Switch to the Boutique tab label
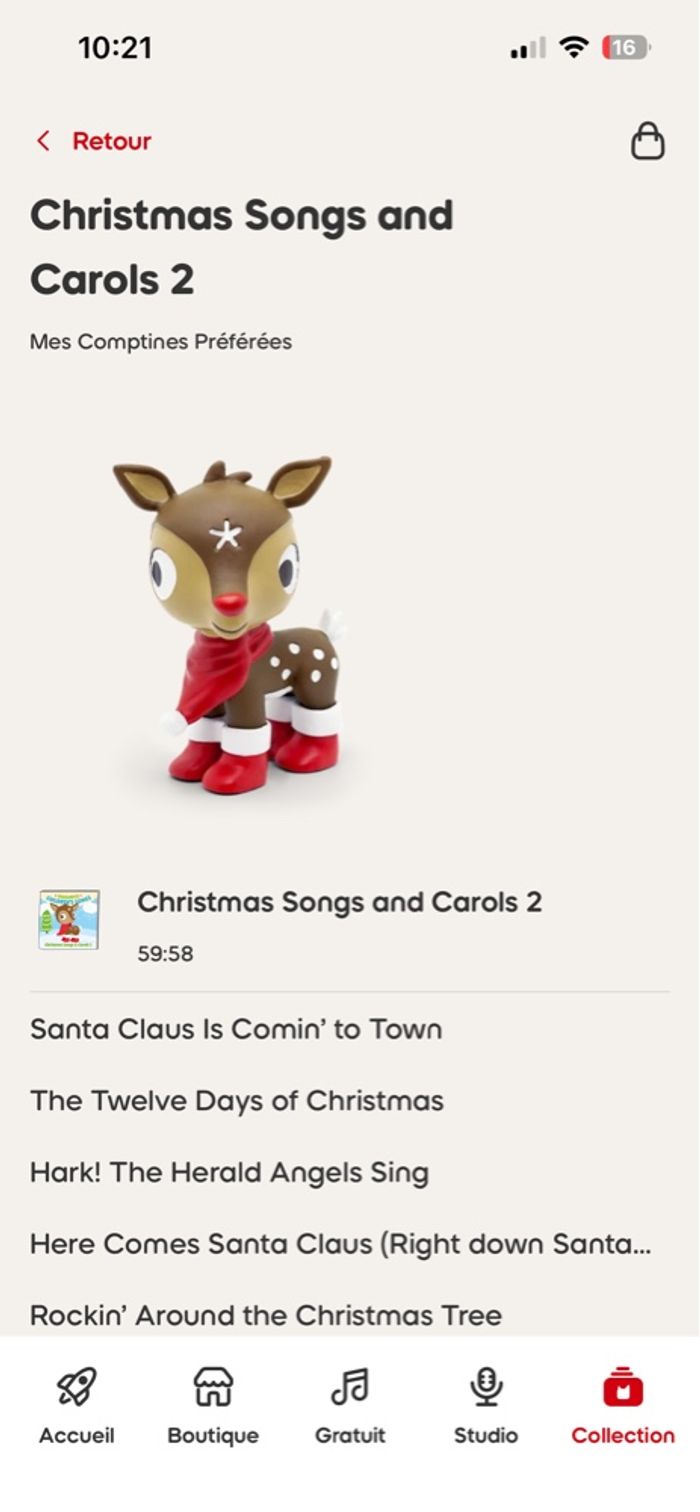Screen dimensions: 700x1512 tap(213, 1435)
